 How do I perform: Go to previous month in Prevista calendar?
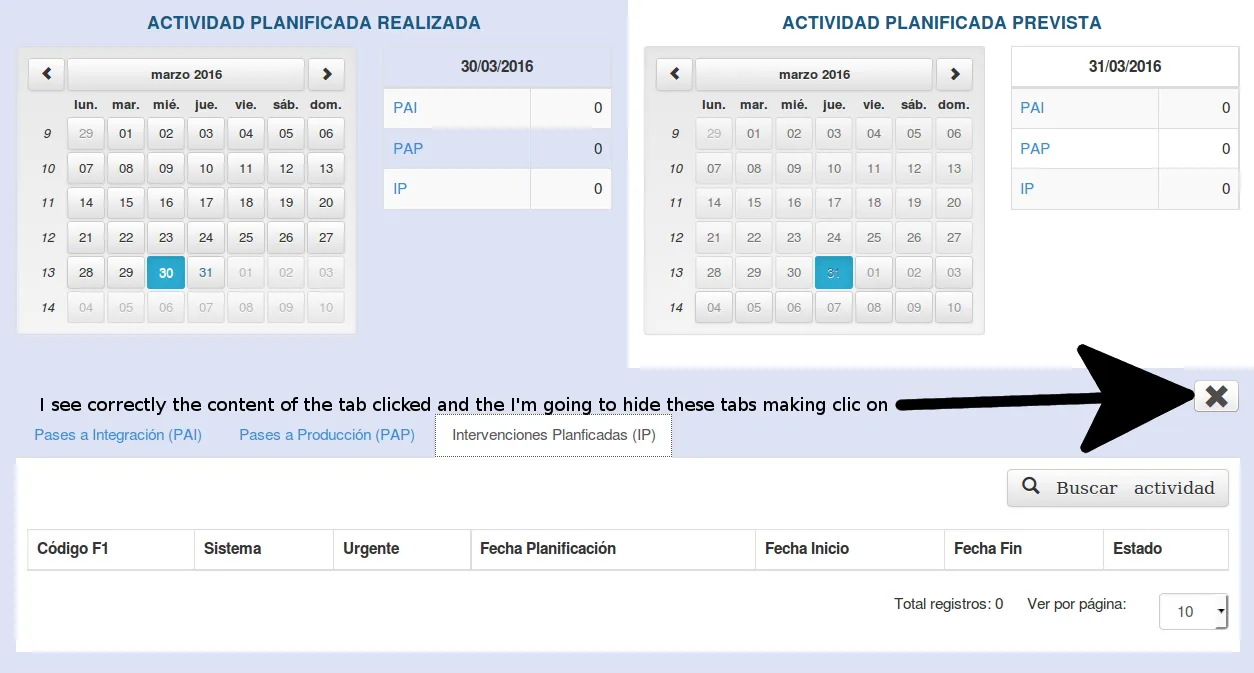pos(674,74)
